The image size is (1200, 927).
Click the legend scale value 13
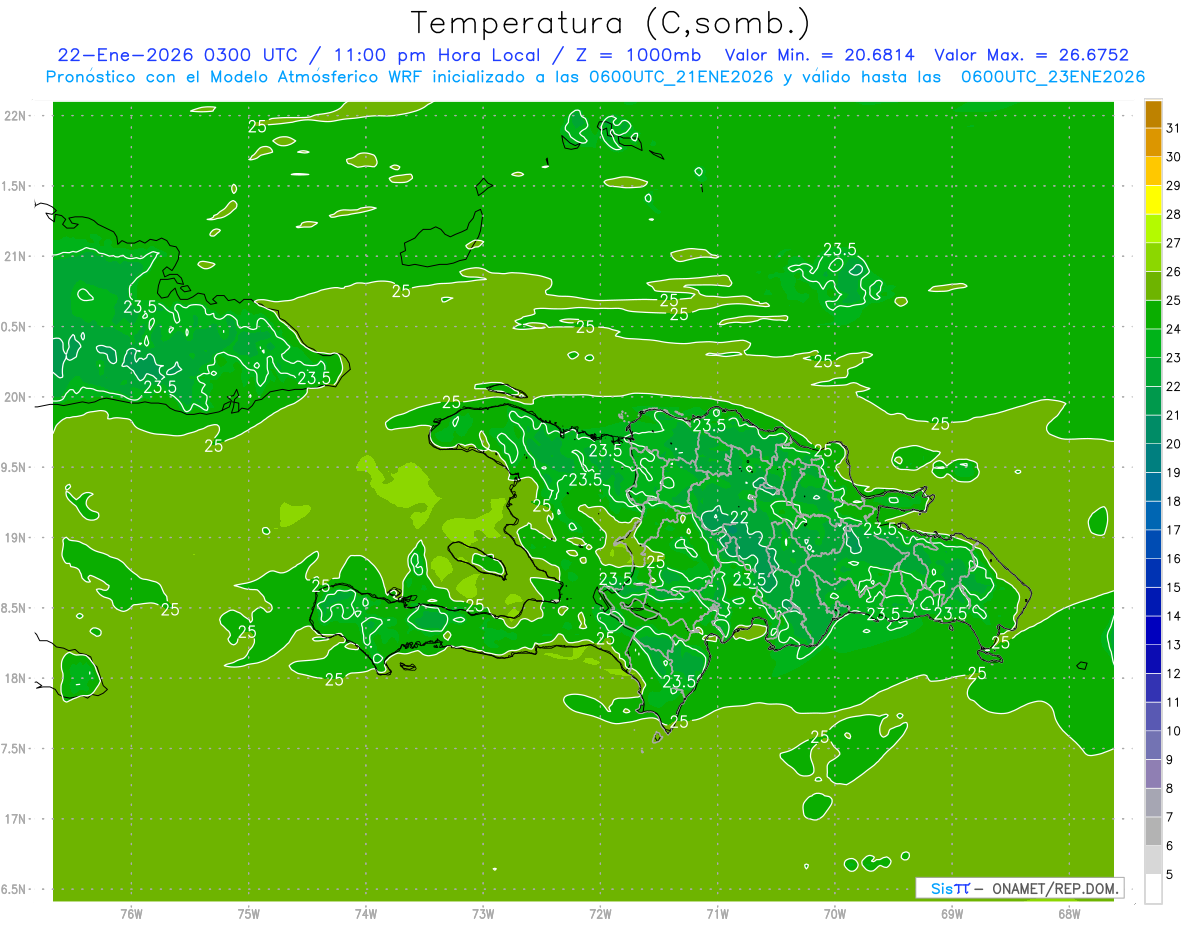tap(1173, 645)
